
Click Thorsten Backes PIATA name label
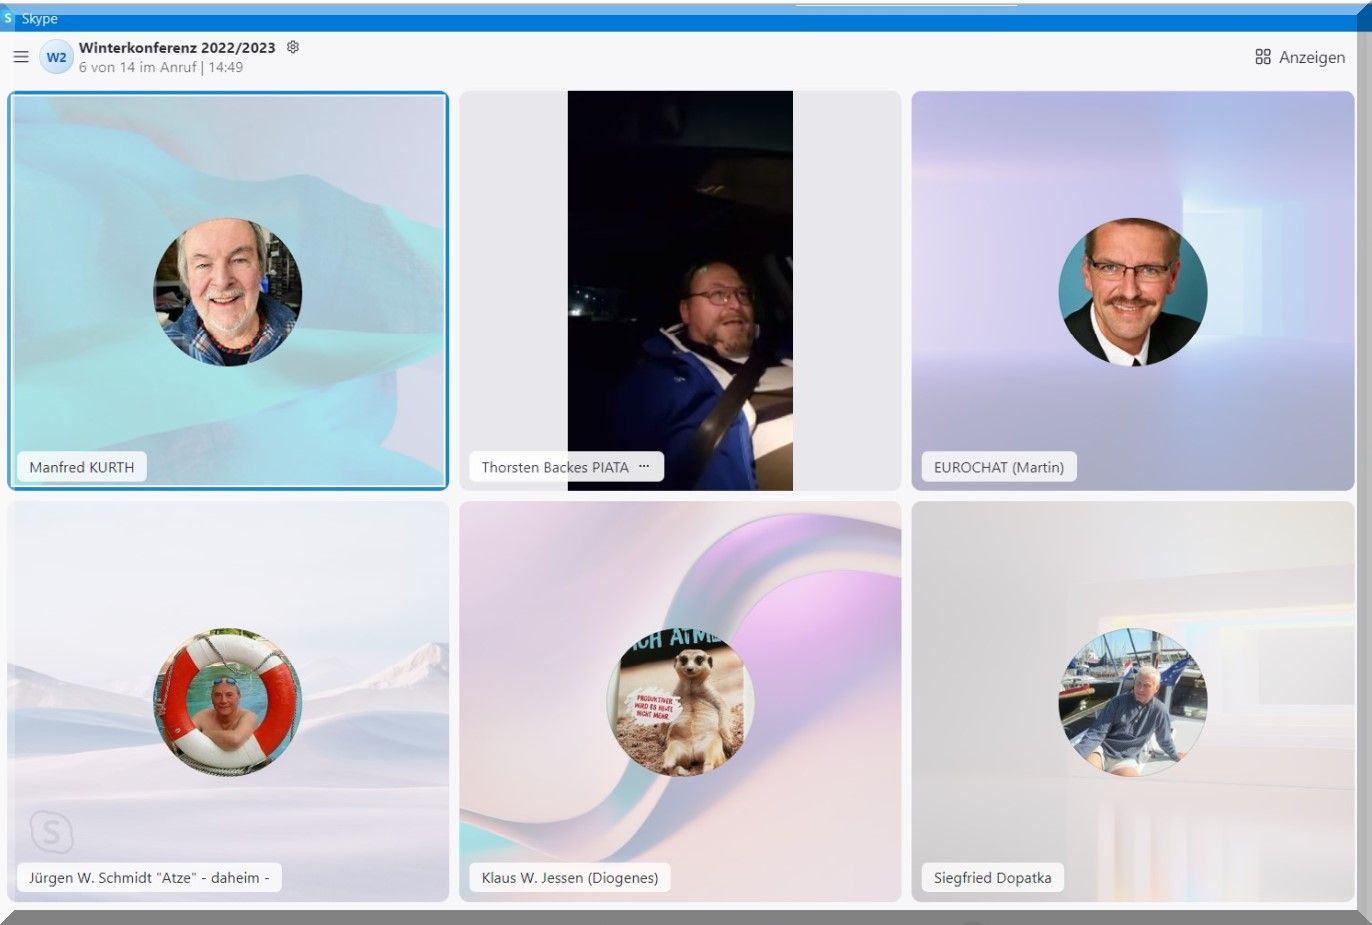click(x=554, y=467)
